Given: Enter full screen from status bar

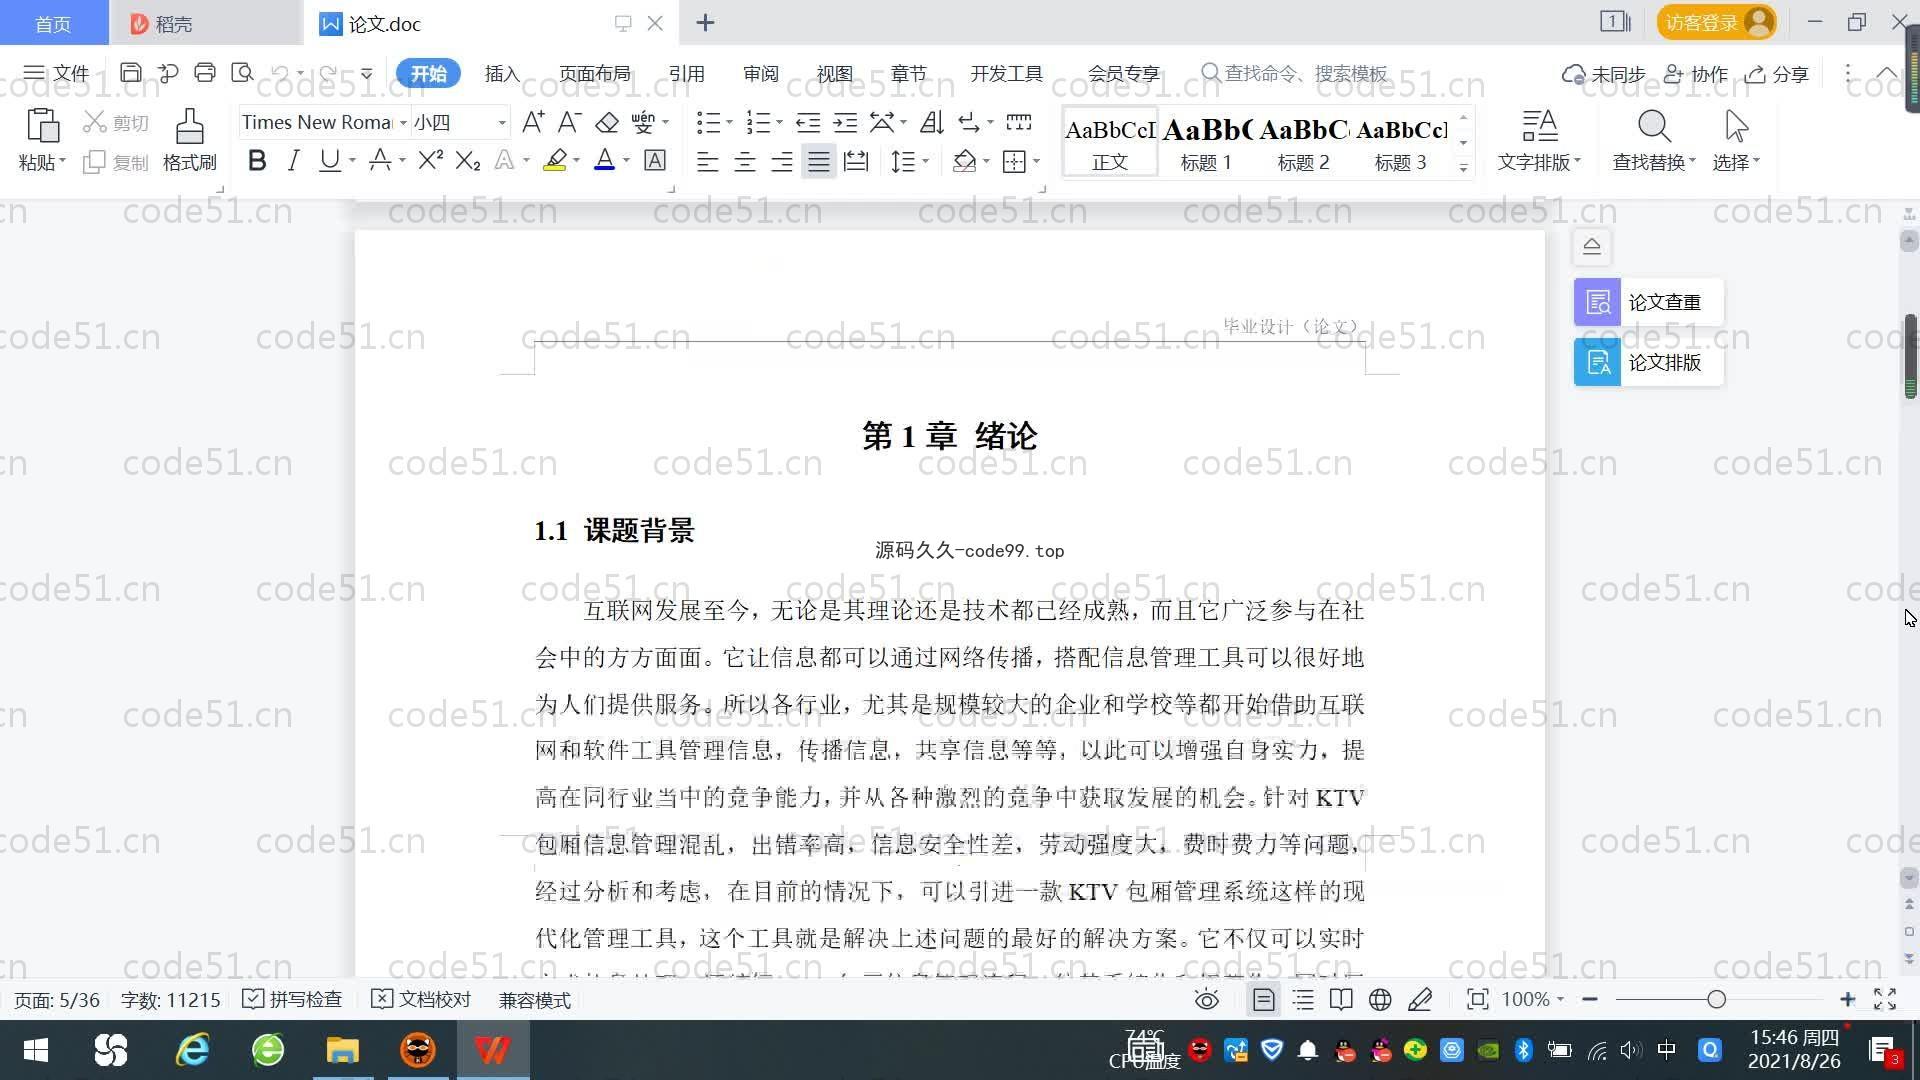Looking at the screenshot, I should tap(1885, 999).
